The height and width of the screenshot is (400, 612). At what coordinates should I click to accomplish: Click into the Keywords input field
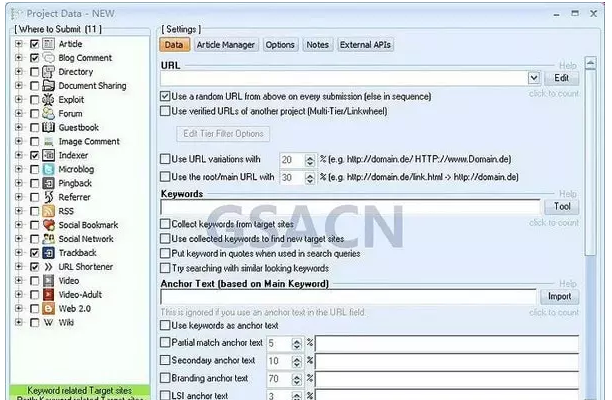[x=350, y=207]
